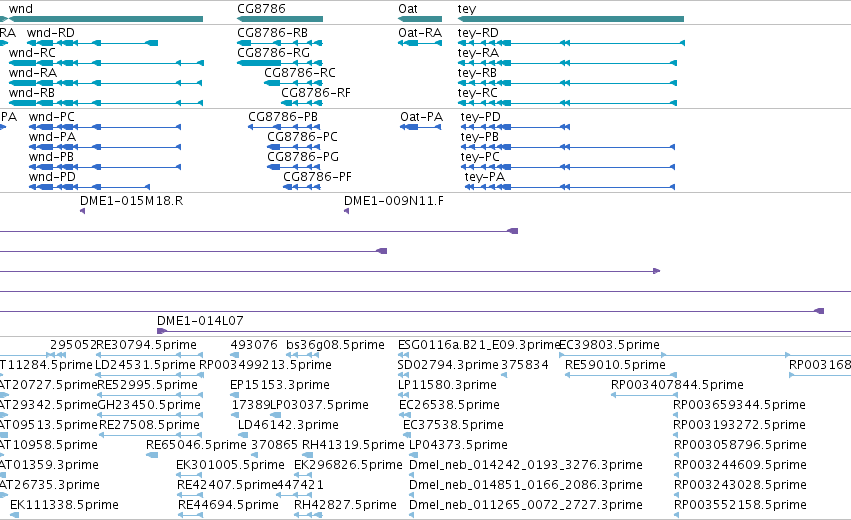Click the tey-RA transcript label
Screen dimensions: 851x520
(x=478, y=53)
